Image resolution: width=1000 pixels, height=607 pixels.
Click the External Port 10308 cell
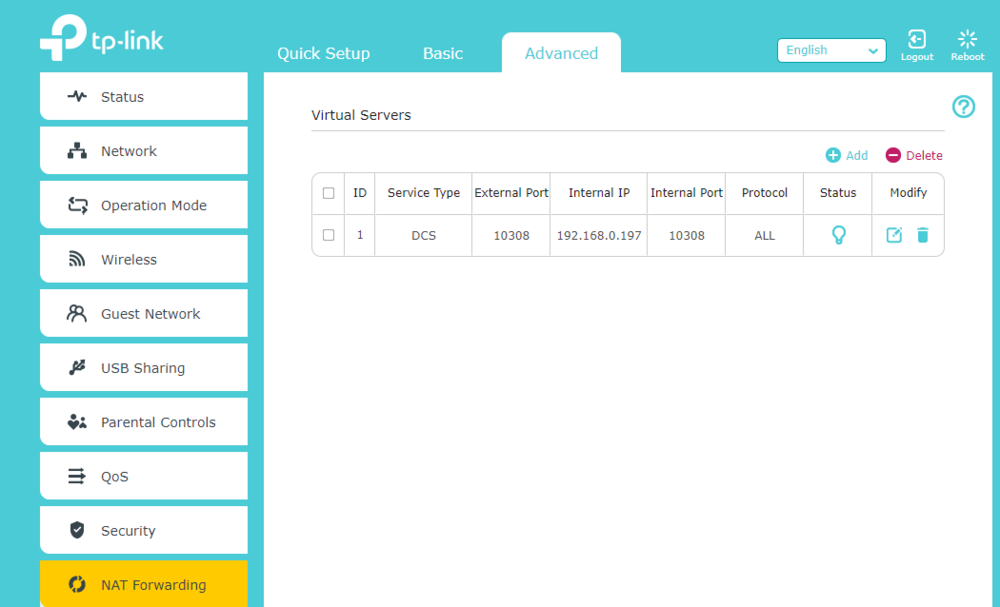click(511, 235)
